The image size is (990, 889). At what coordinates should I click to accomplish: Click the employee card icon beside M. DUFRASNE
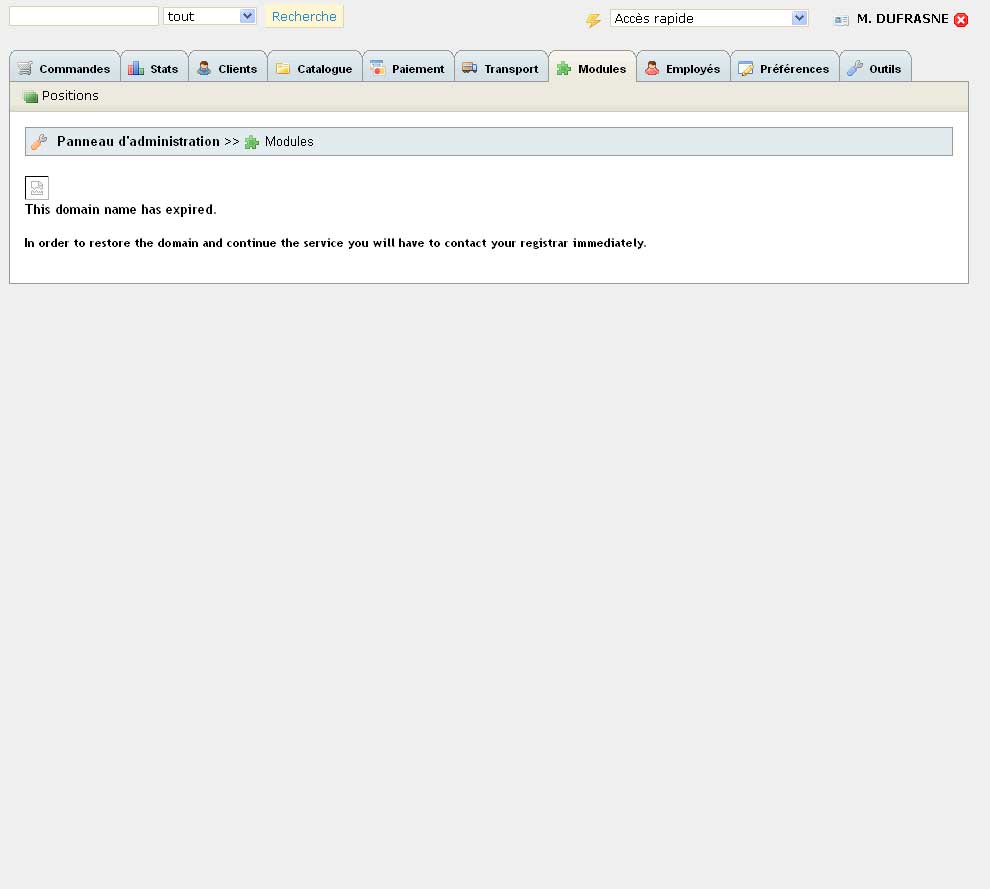(841, 20)
